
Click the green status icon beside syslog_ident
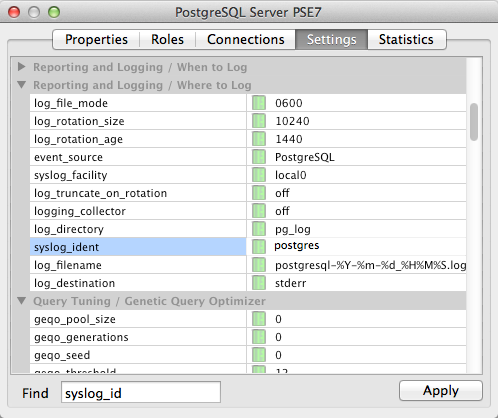(x=259, y=247)
